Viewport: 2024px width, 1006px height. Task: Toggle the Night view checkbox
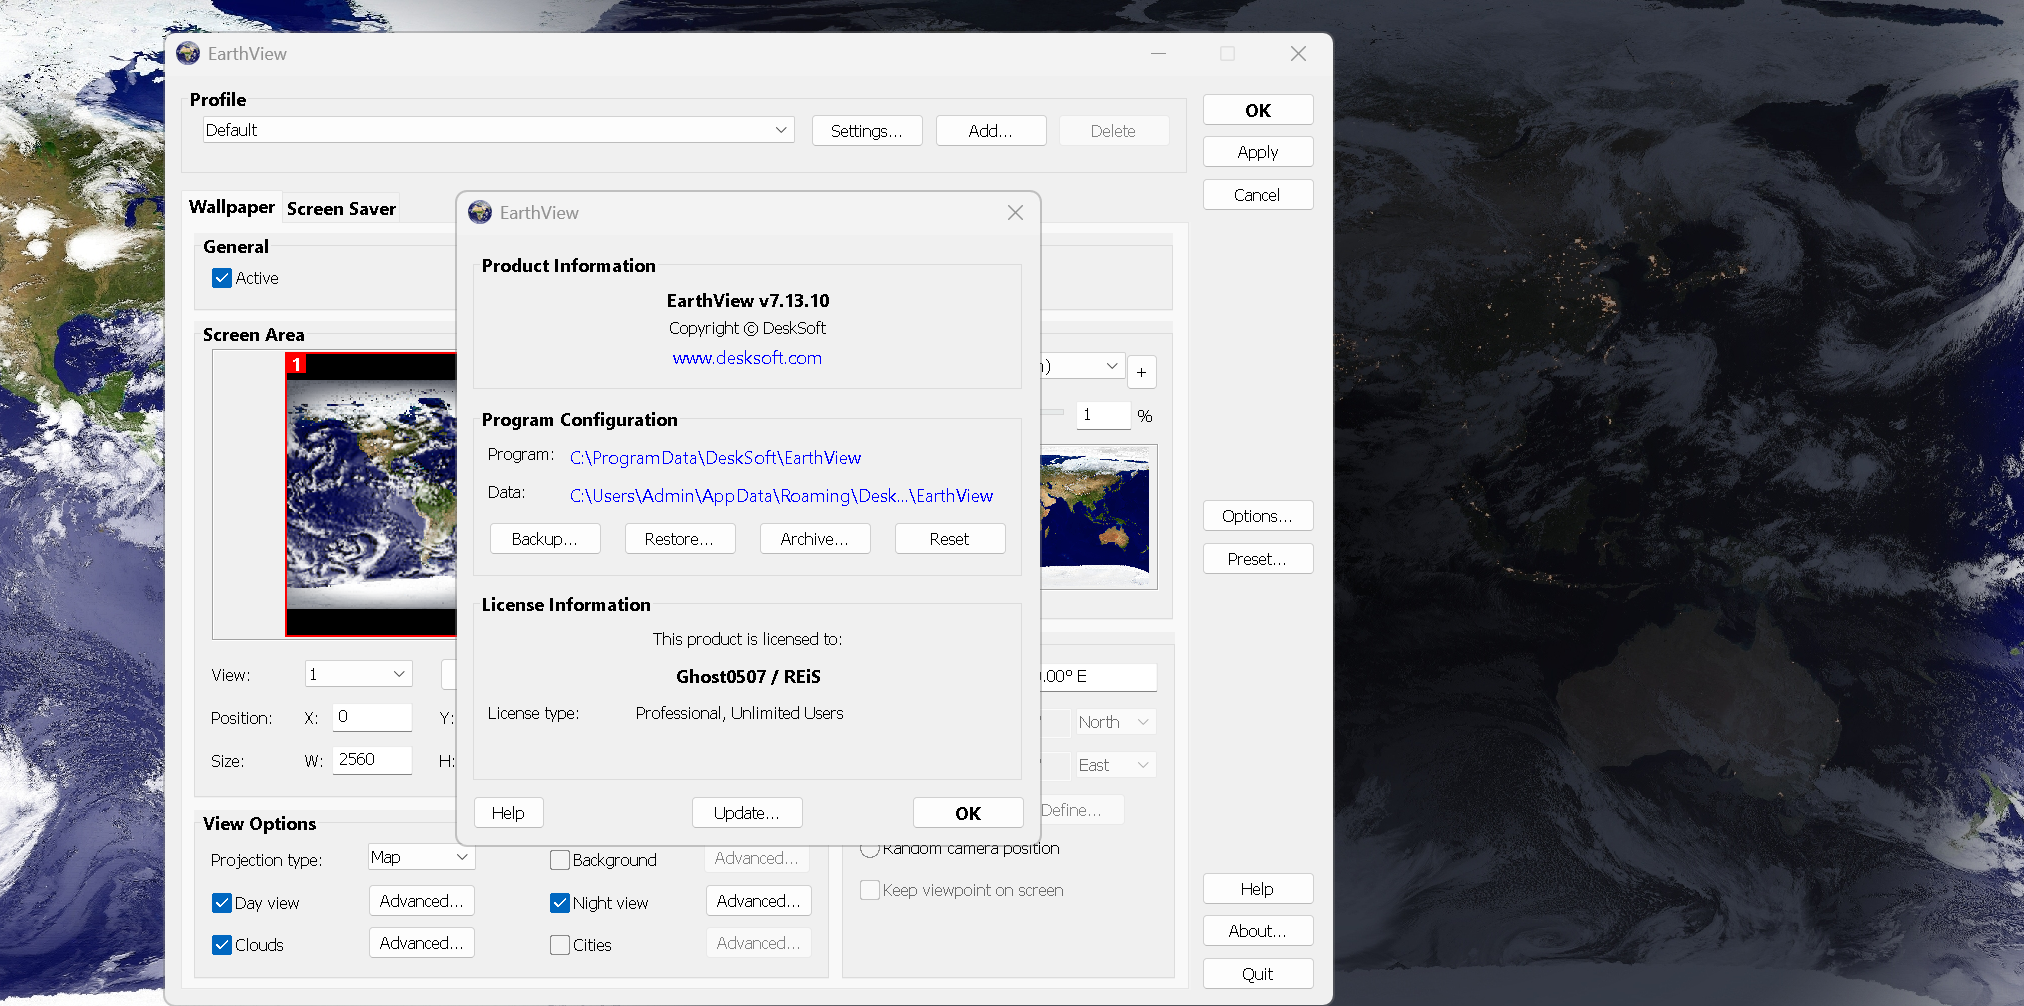tap(560, 903)
